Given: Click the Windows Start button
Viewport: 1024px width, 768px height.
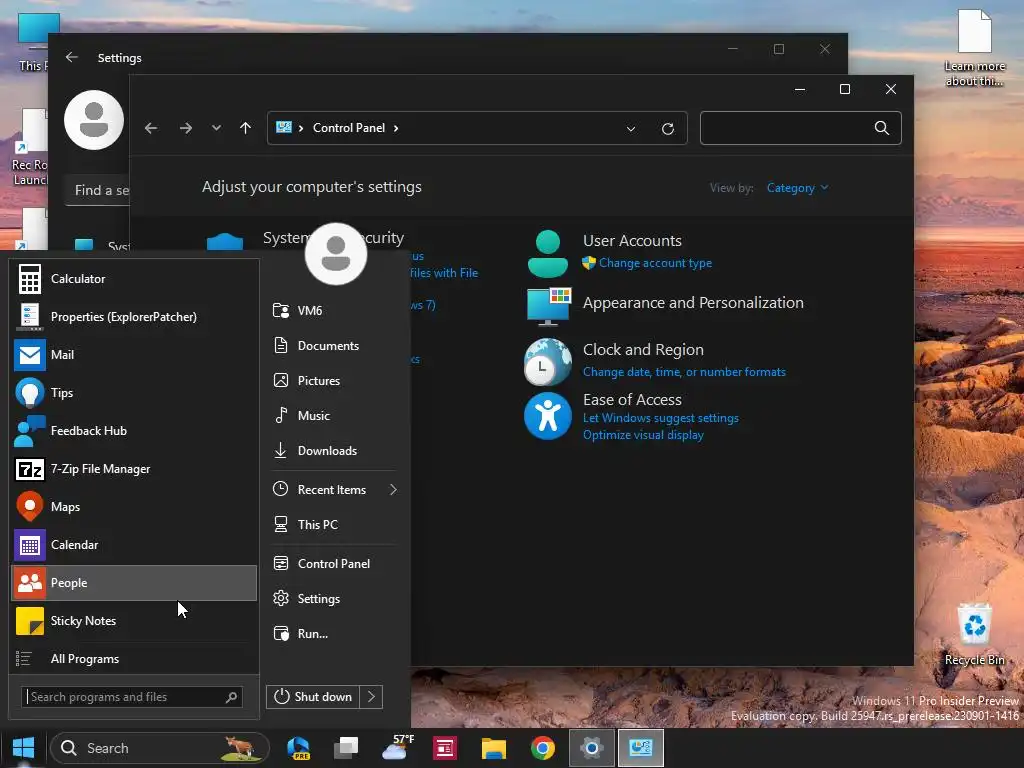Looking at the screenshot, I should (x=24, y=748).
